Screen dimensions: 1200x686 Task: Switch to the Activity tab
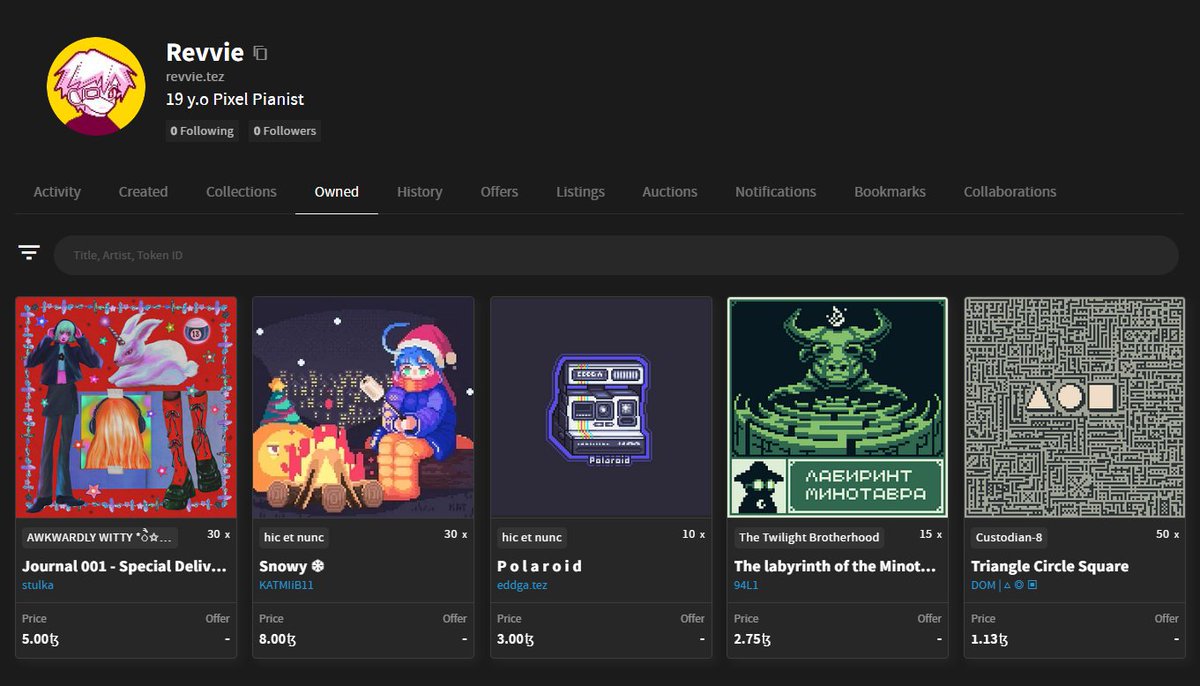point(57,191)
